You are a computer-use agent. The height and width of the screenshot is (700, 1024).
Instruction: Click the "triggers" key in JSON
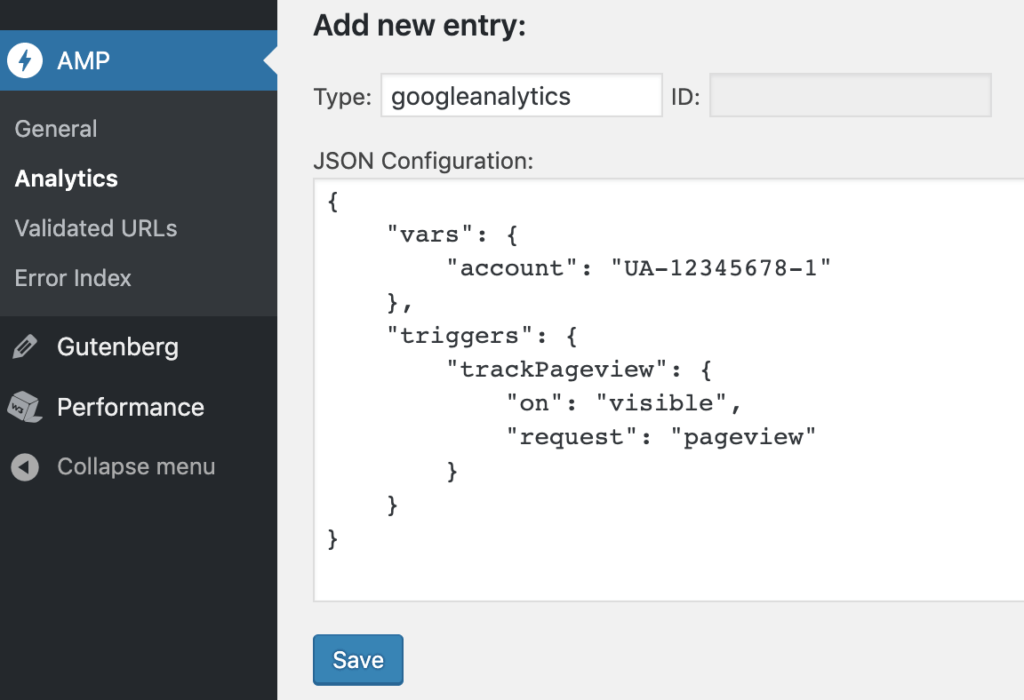(460, 335)
